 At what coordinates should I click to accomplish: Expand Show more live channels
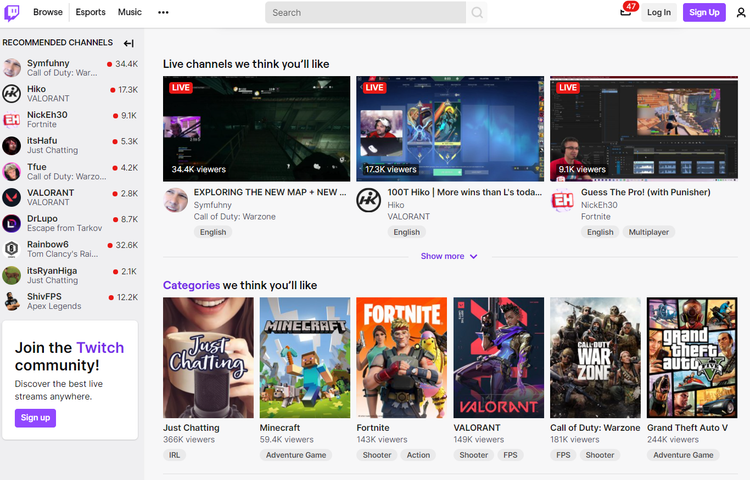tap(449, 256)
